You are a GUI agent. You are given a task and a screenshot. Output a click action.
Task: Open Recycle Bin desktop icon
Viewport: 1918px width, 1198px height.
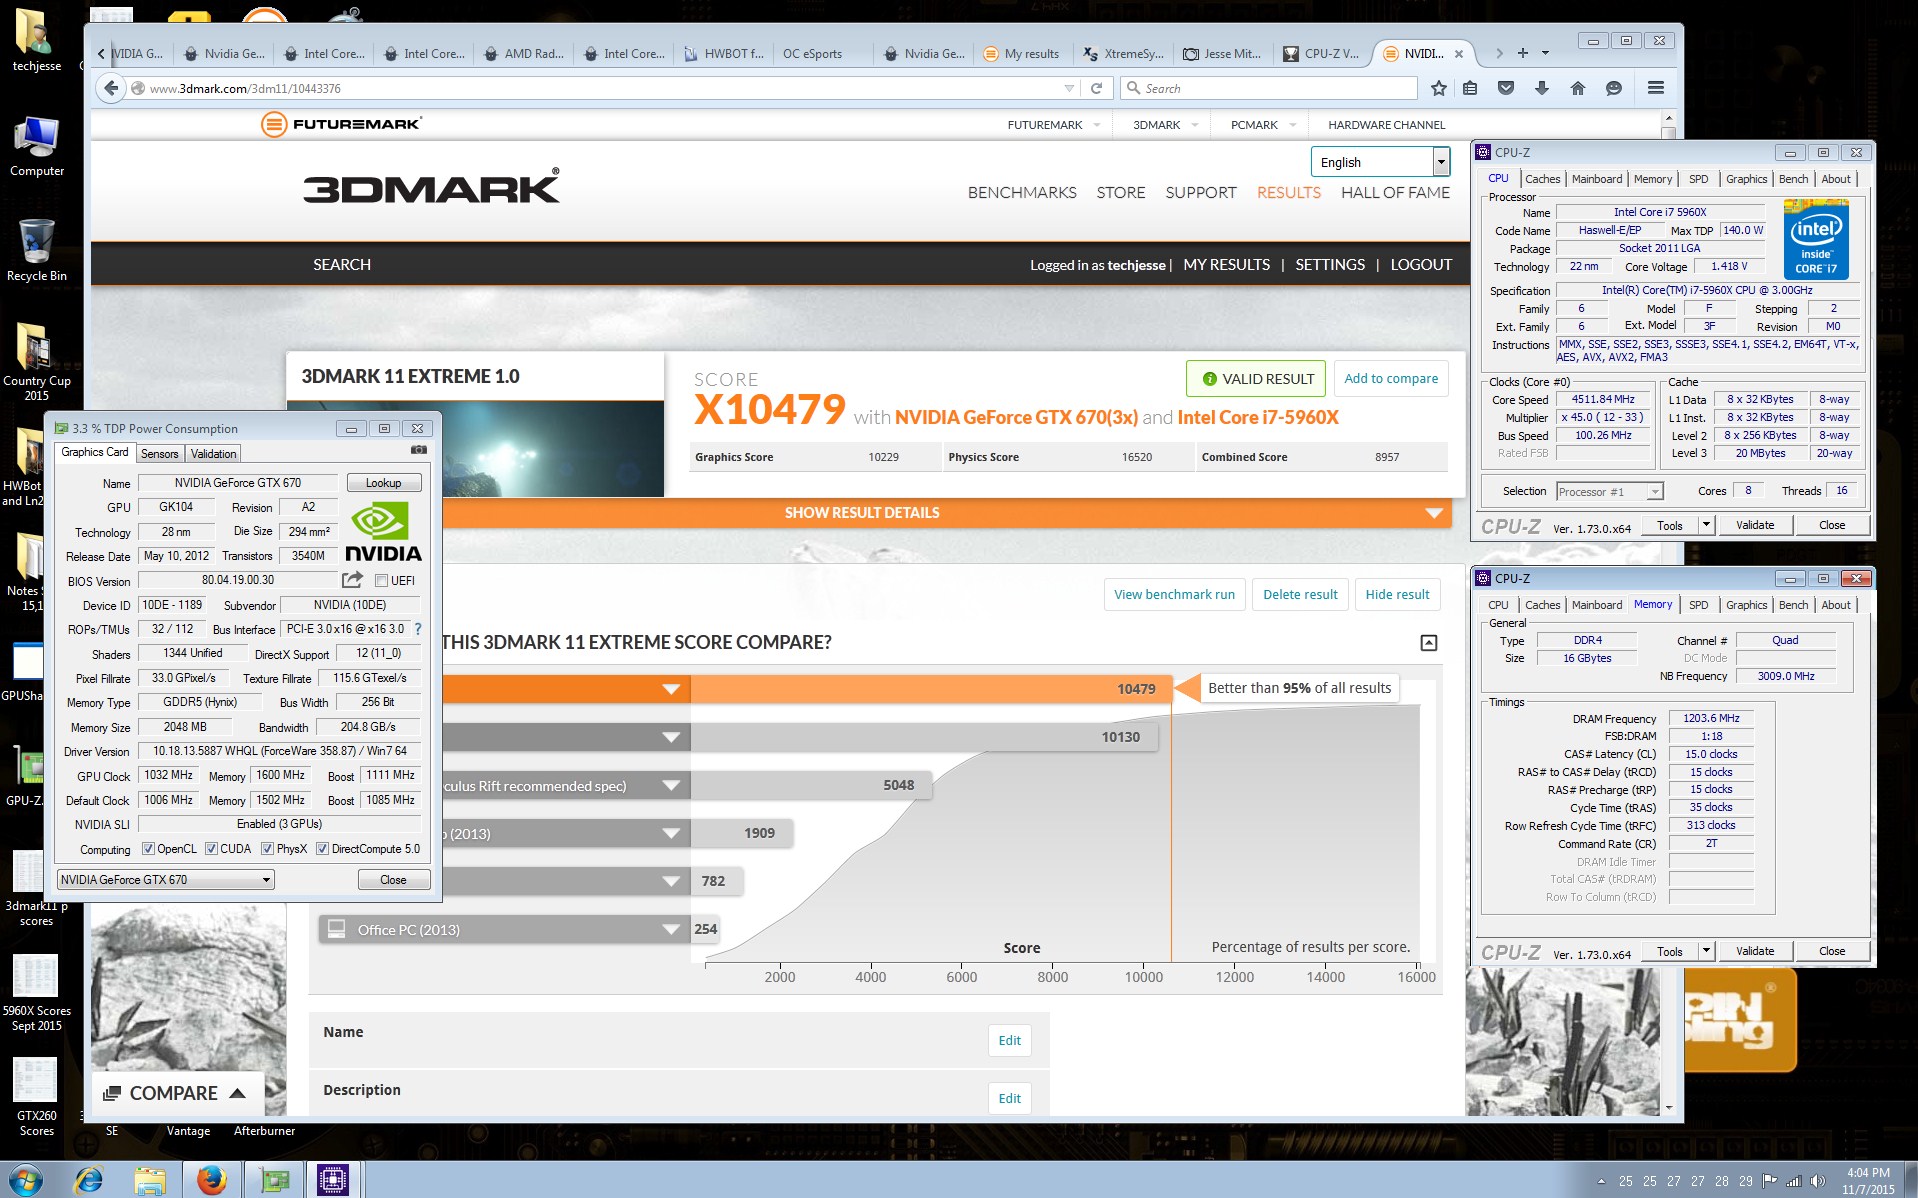tap(36, 250)
